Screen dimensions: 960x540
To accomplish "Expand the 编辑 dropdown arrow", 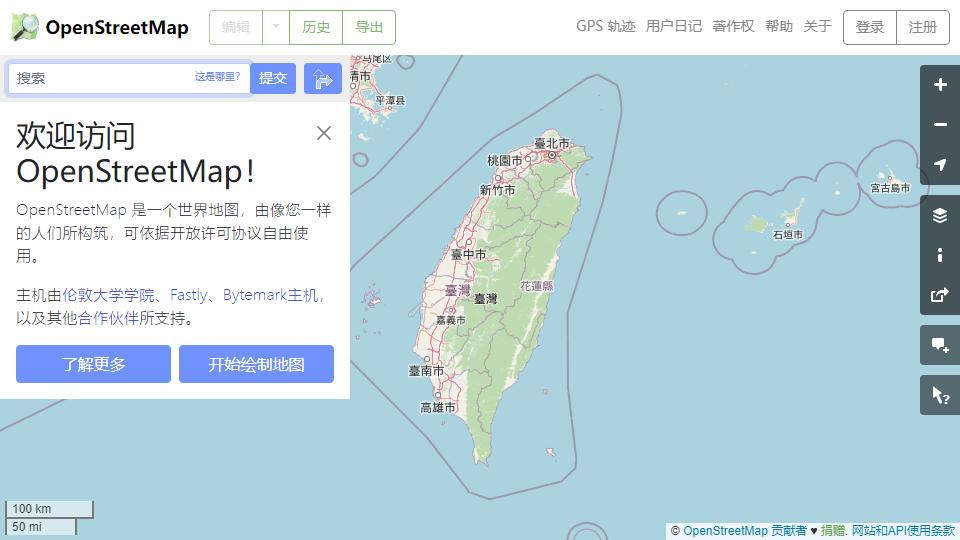I will tap(276, 27).
